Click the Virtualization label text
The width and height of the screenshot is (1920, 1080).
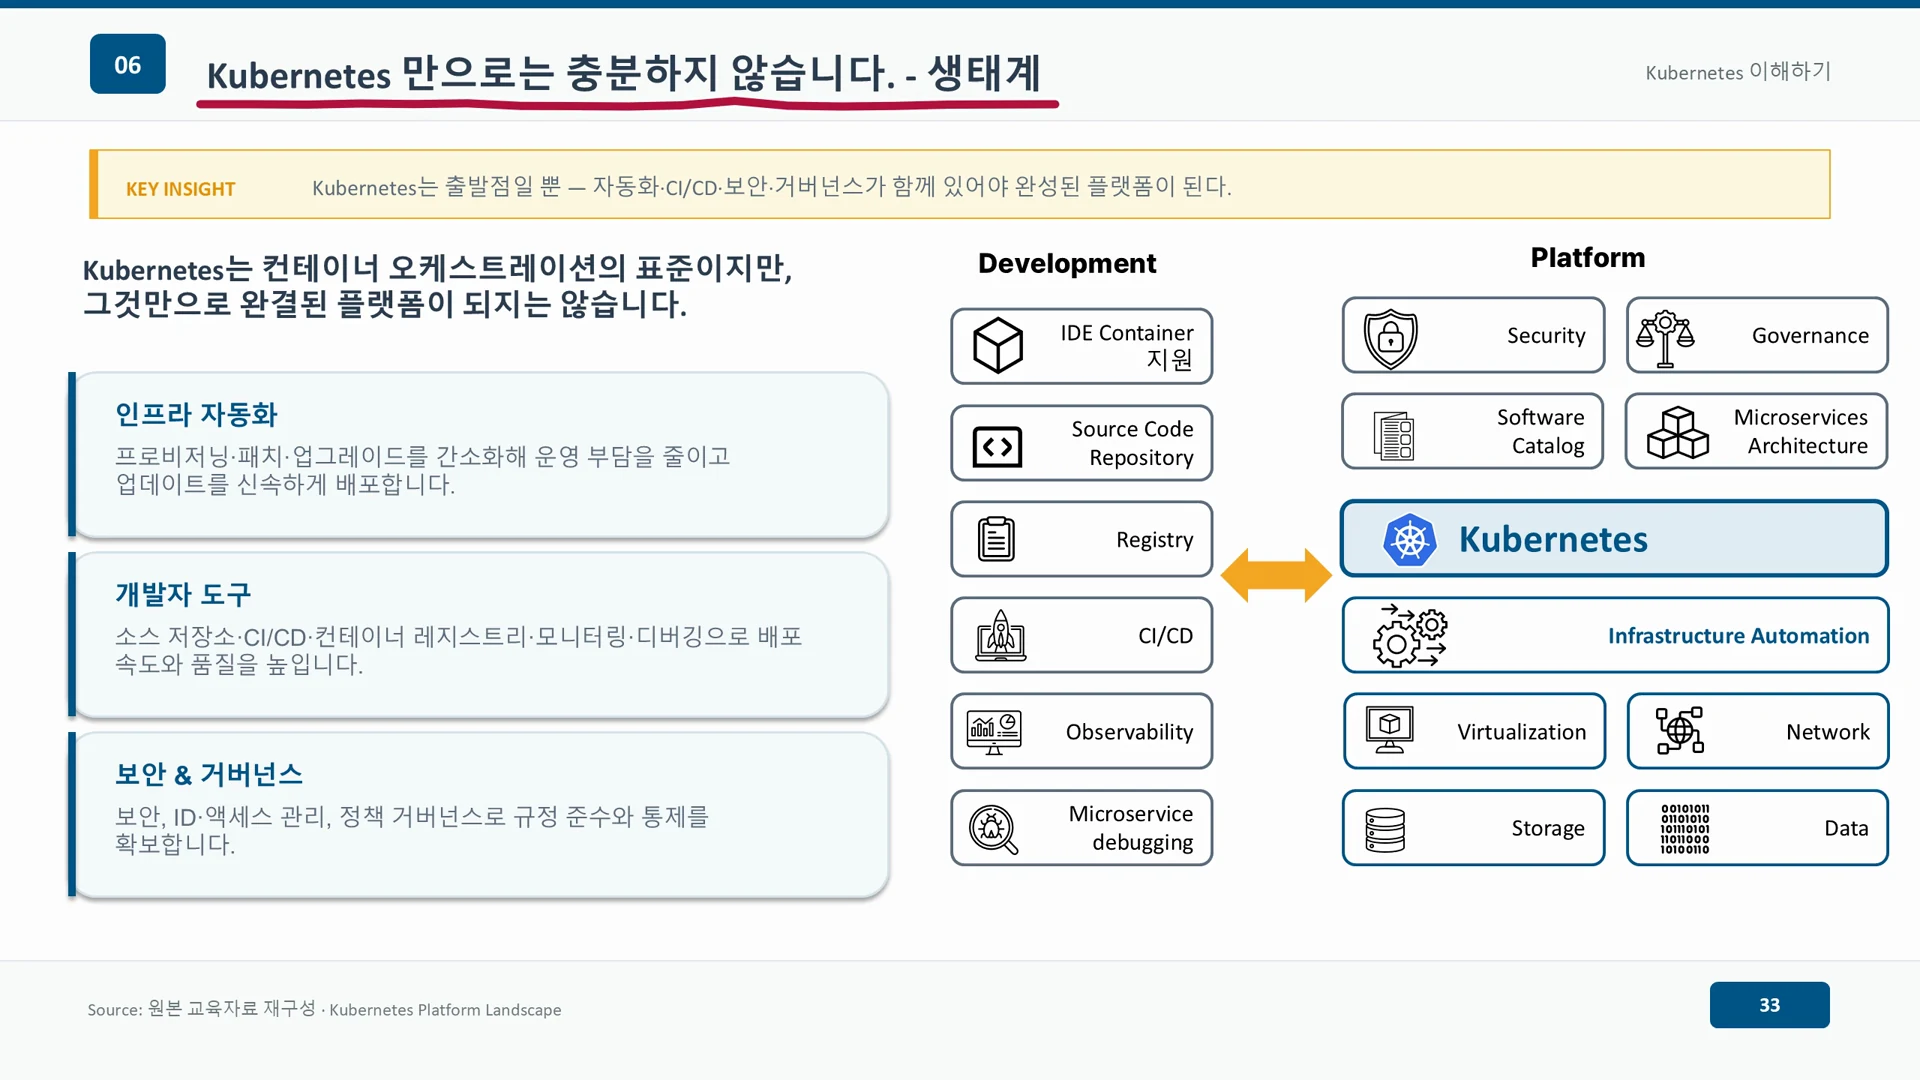click(x=1521, y=732)
